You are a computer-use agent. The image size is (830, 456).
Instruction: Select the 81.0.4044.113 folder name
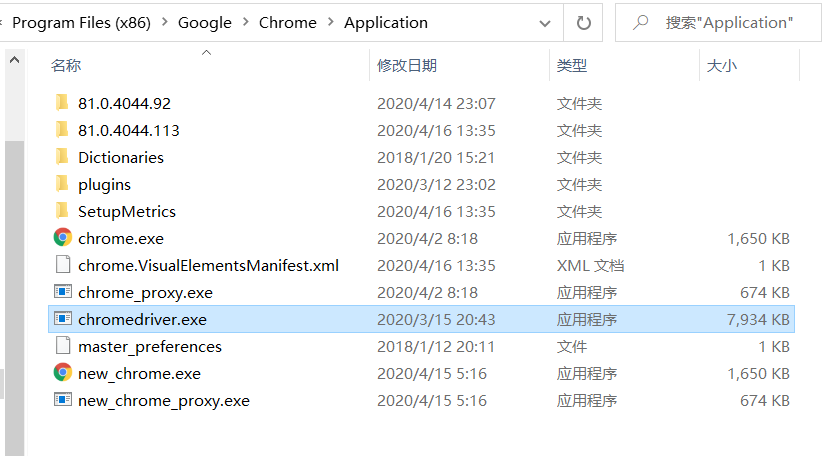(129, 130)
